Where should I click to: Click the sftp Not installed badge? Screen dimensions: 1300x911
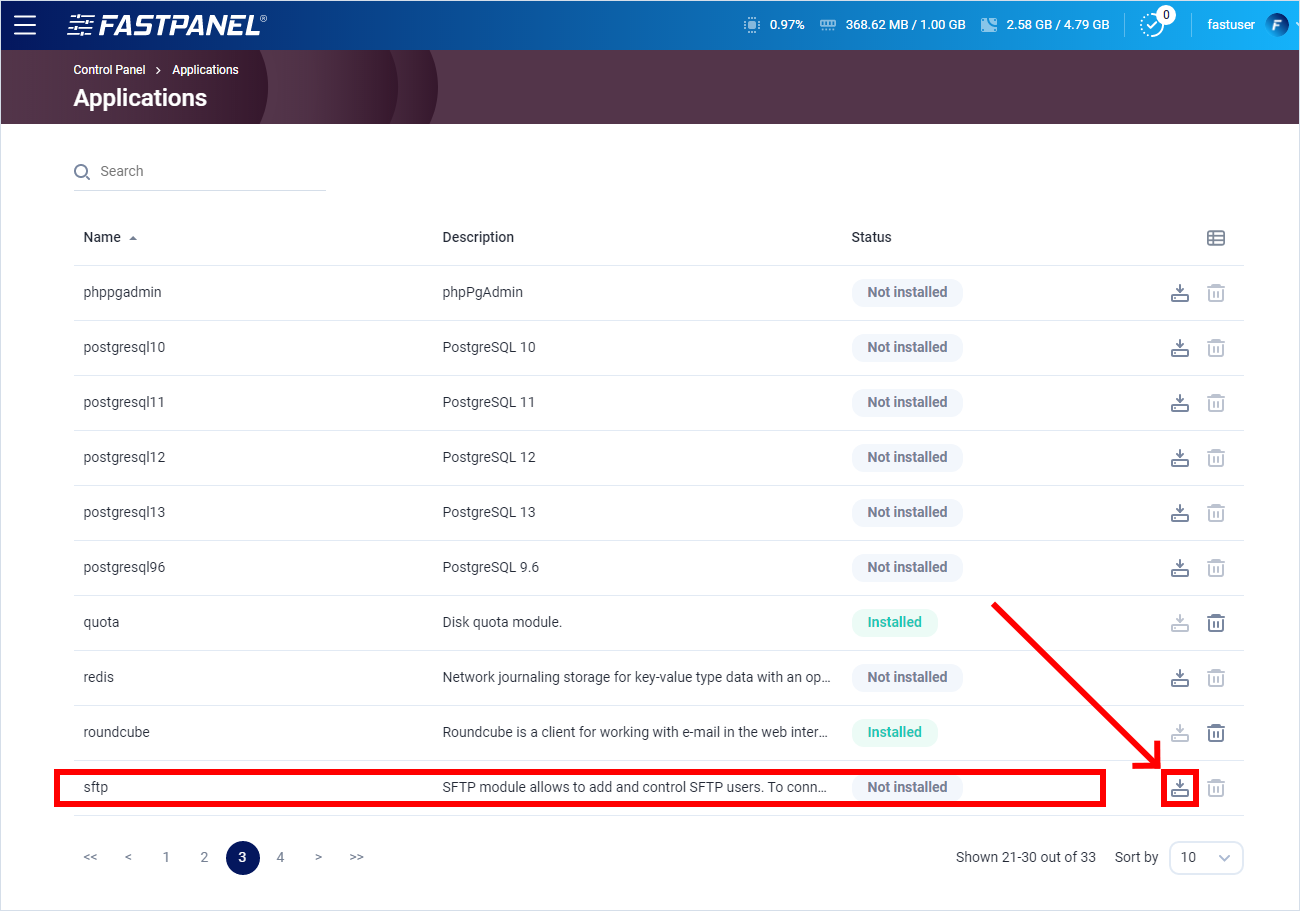tap(907, 788)
